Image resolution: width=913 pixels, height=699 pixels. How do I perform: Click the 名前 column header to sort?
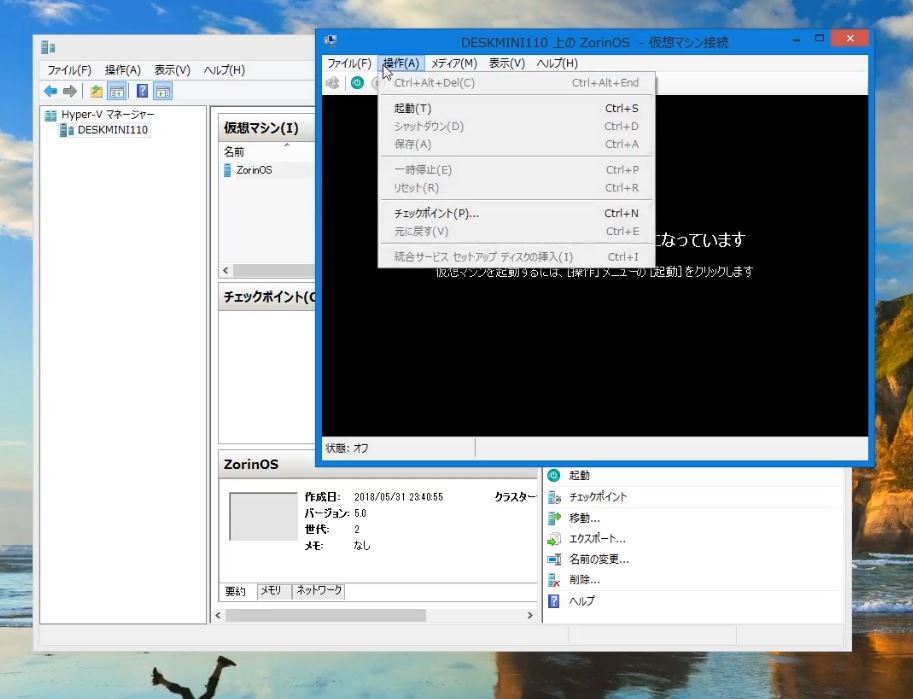click(x=234, y=152)
